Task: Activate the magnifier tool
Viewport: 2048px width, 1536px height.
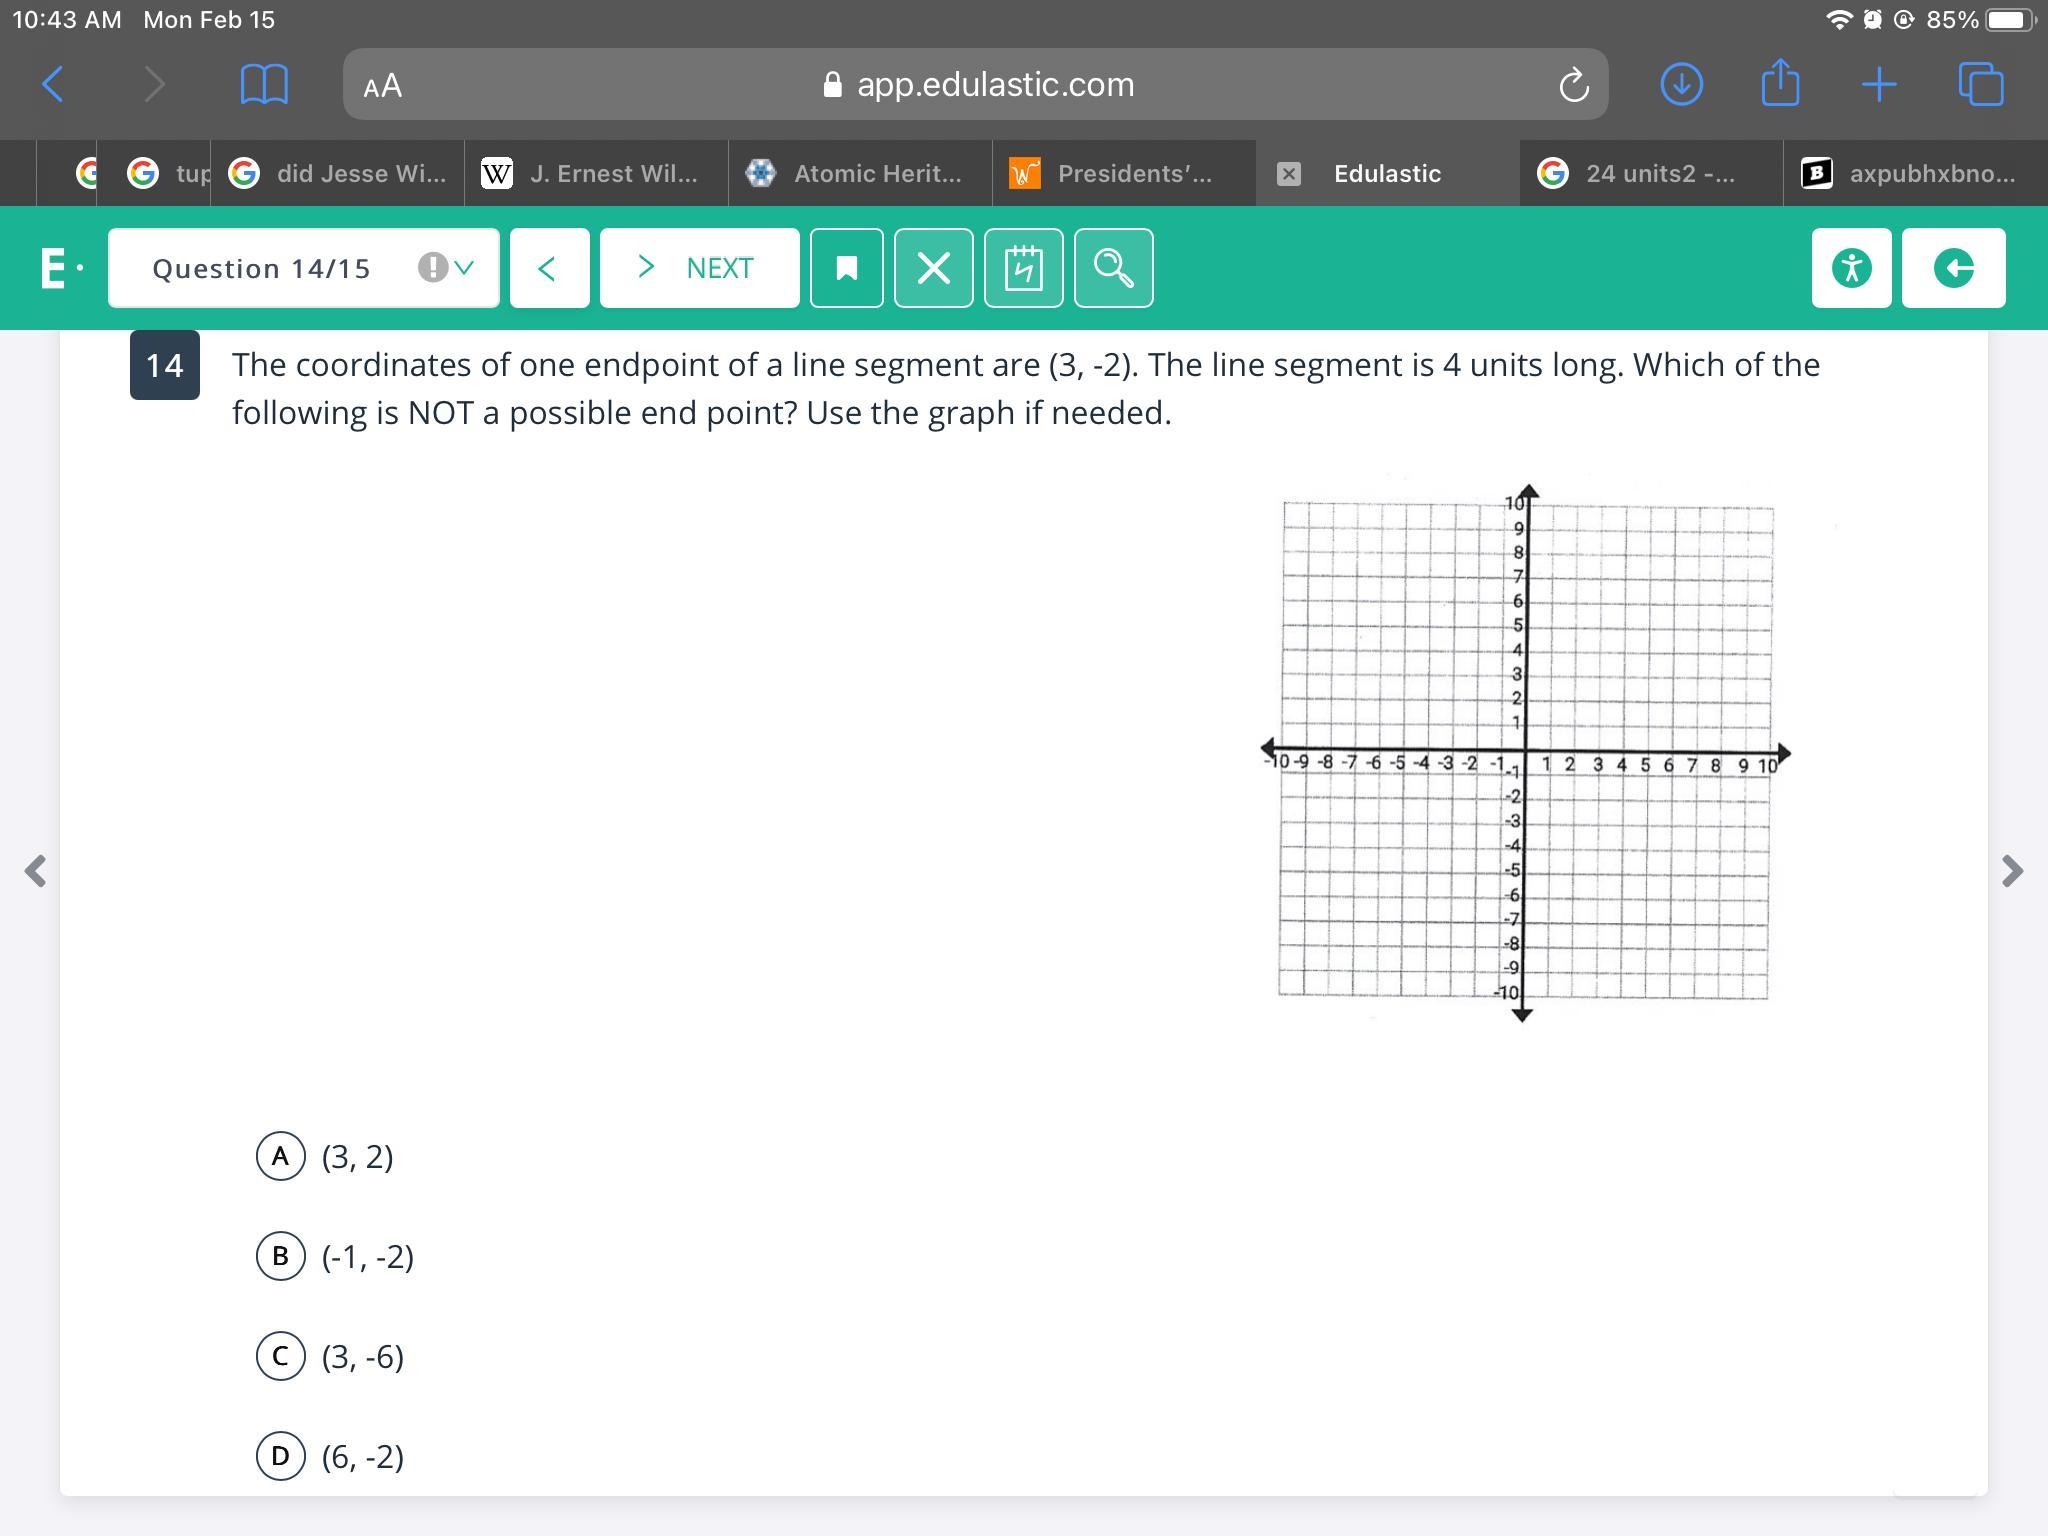Action: coord(1113,268)
